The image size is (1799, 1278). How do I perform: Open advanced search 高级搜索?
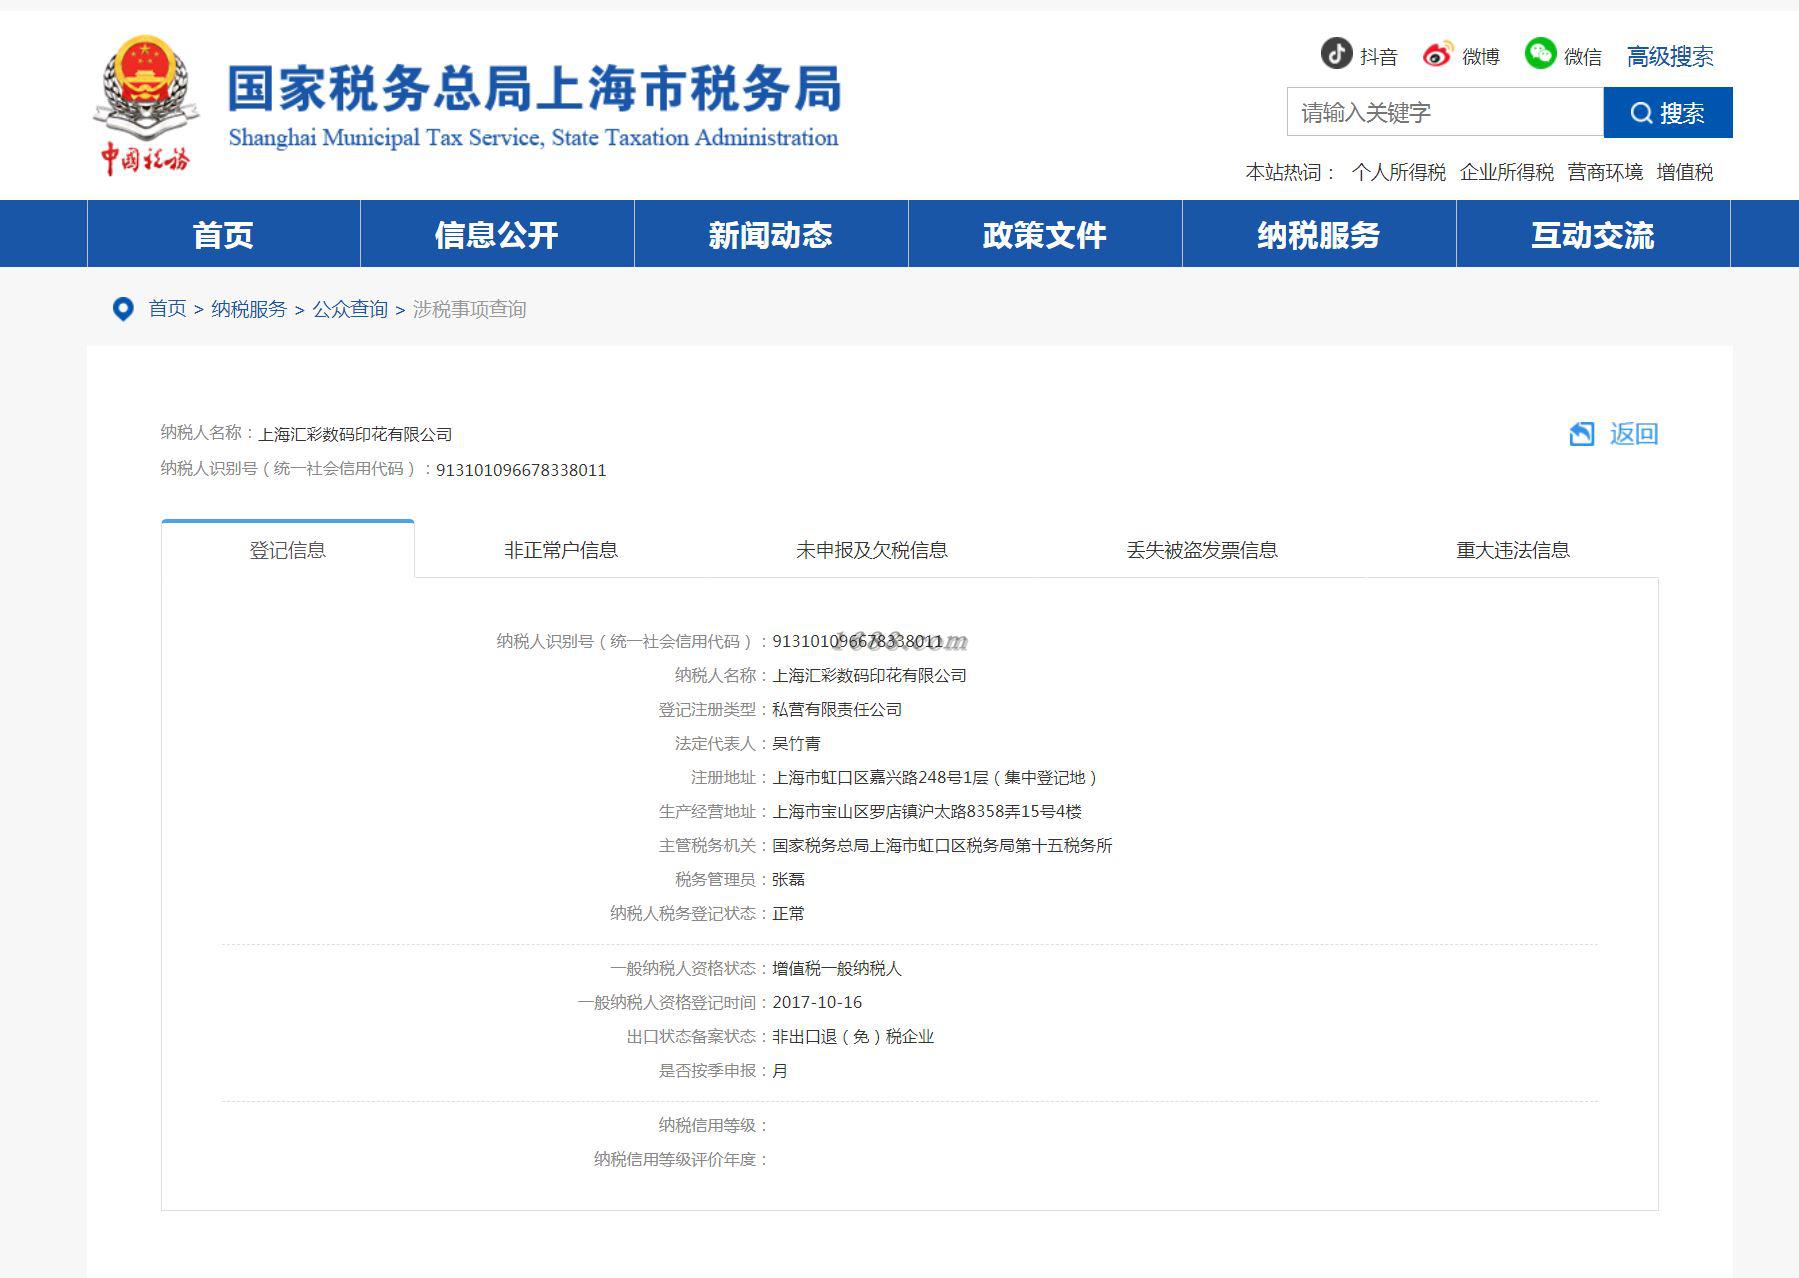(1670, 56)
